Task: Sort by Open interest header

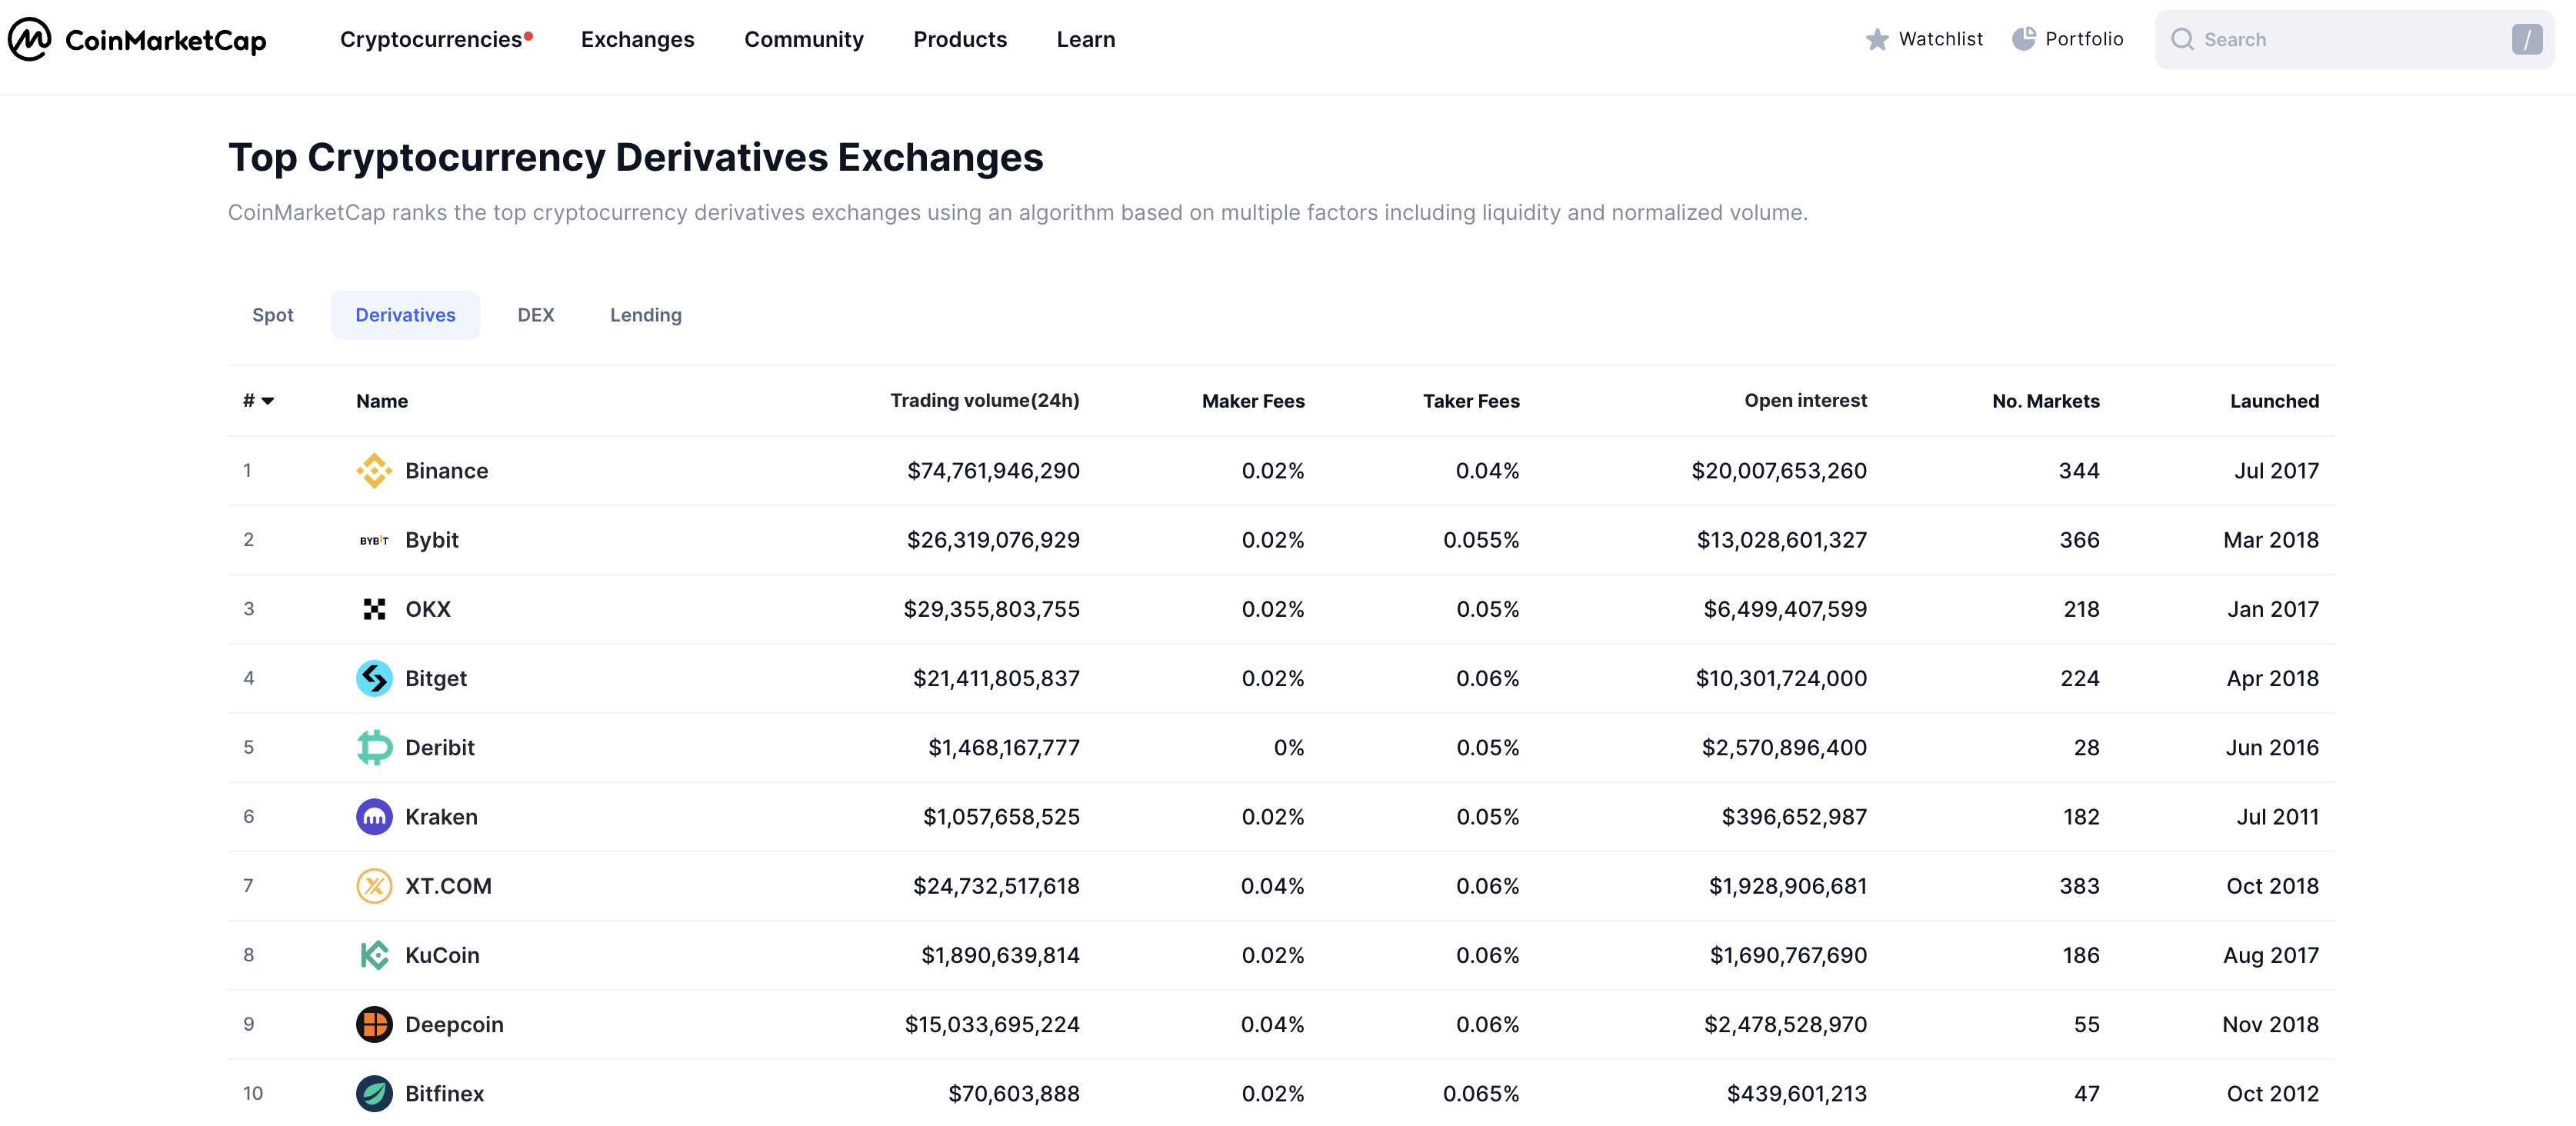Action: (1805, 401)
